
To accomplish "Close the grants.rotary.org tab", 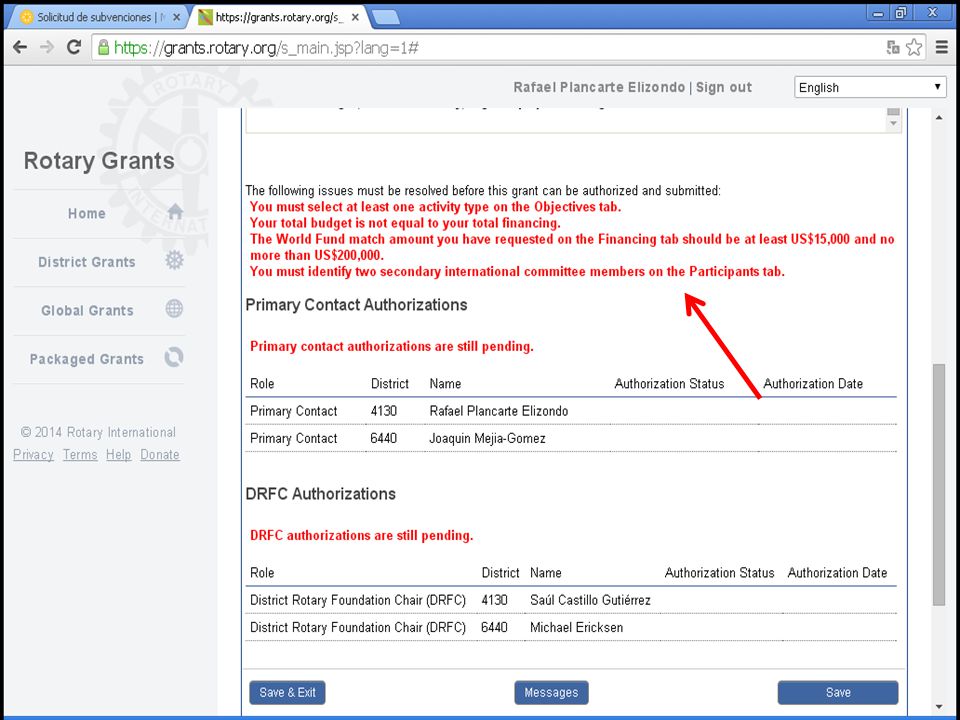I will 355,17.
